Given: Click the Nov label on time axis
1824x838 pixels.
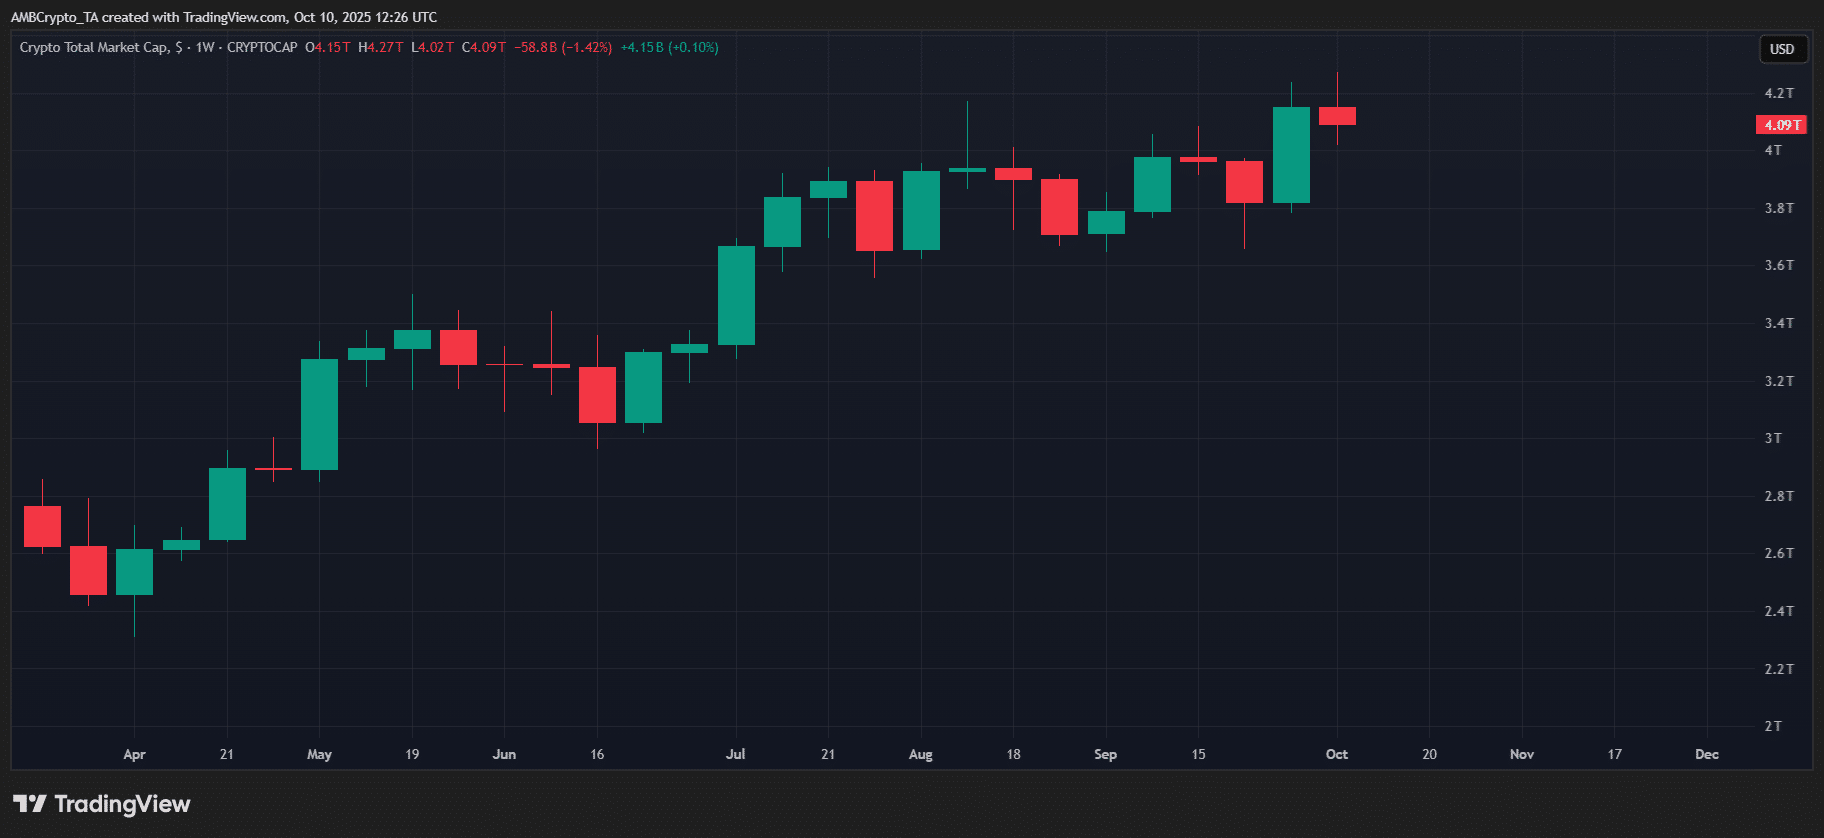Looking at the screenshot, I should pyautogui.click(x=1521, y=754).
